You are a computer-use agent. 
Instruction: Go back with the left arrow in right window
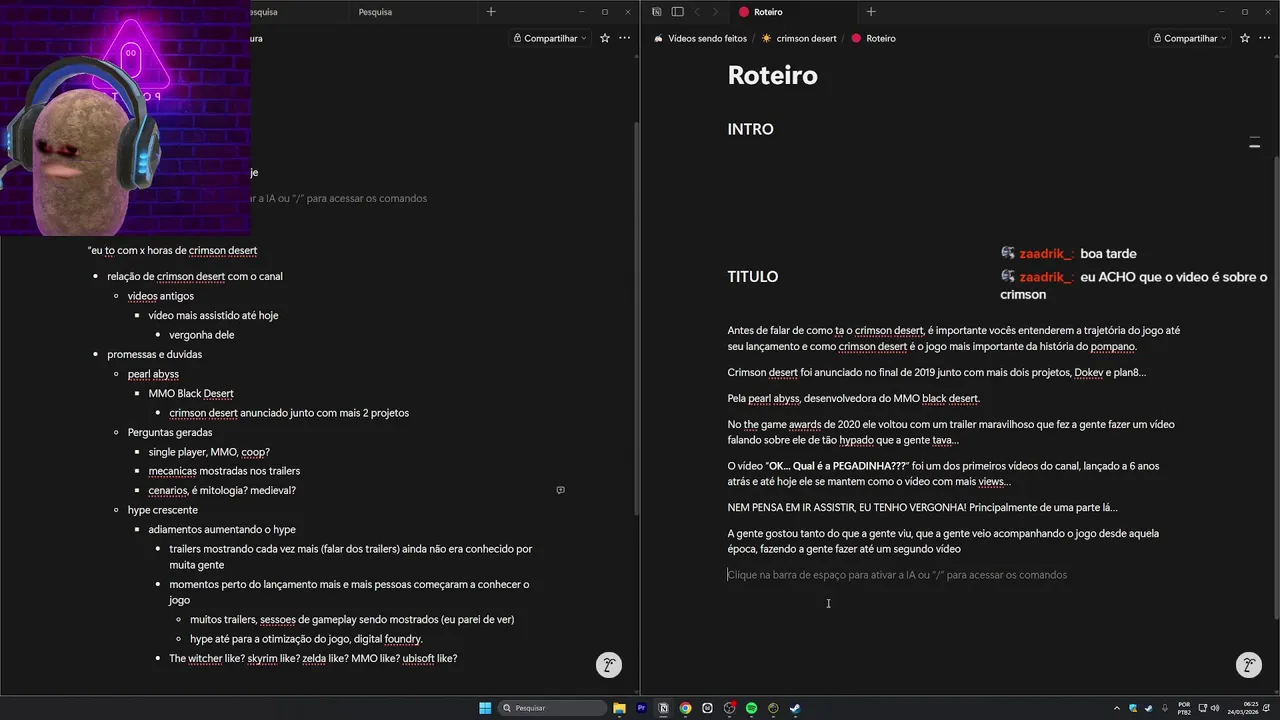click(x=697, y=12)
